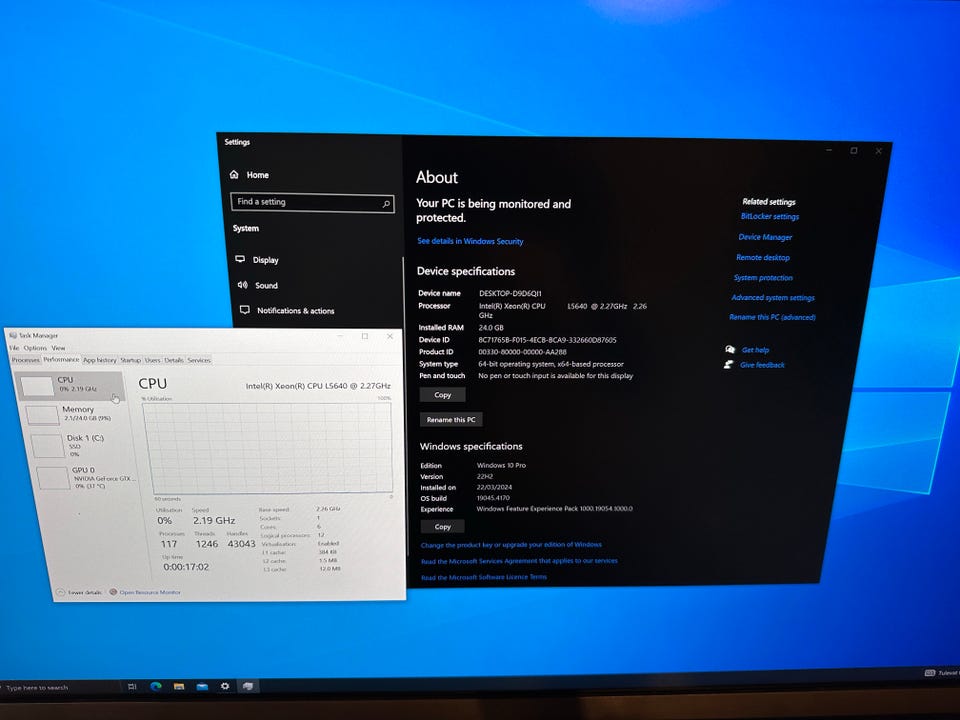Click the Rename this PC button
Screen dimensions: 960x720
[x=451, y=419]
